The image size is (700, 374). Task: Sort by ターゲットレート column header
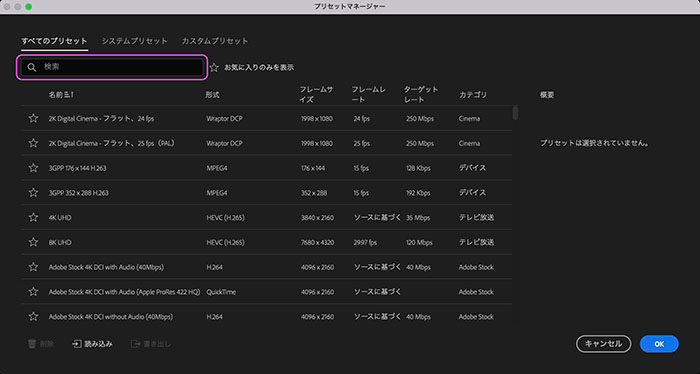421,94
